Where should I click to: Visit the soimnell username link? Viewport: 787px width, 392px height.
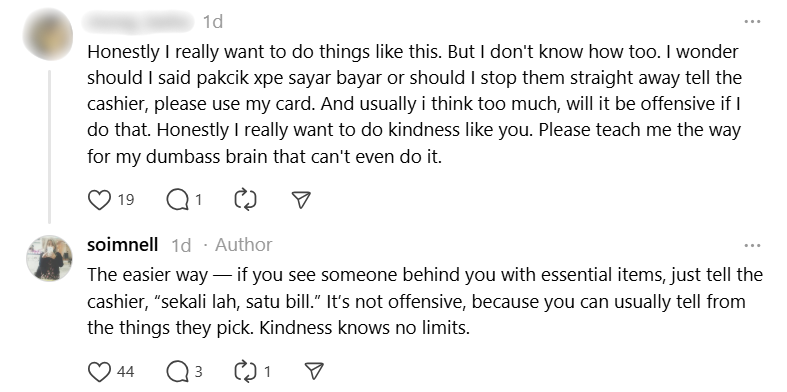click(x=122, y=245)
